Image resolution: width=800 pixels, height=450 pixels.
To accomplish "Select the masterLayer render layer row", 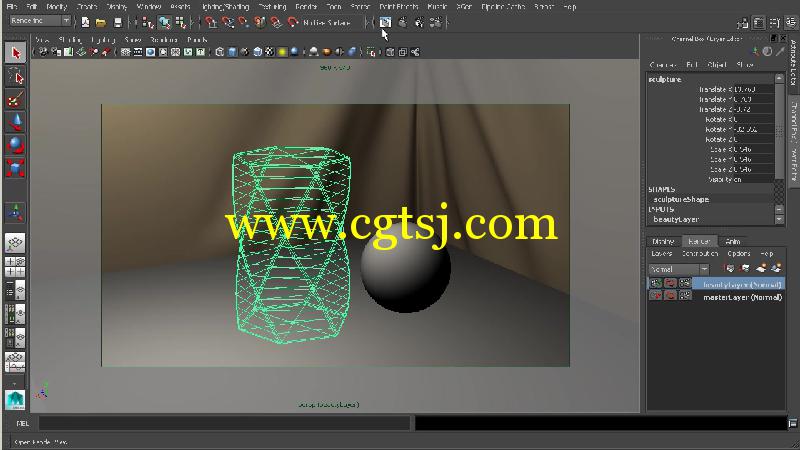I will [716, 296].
